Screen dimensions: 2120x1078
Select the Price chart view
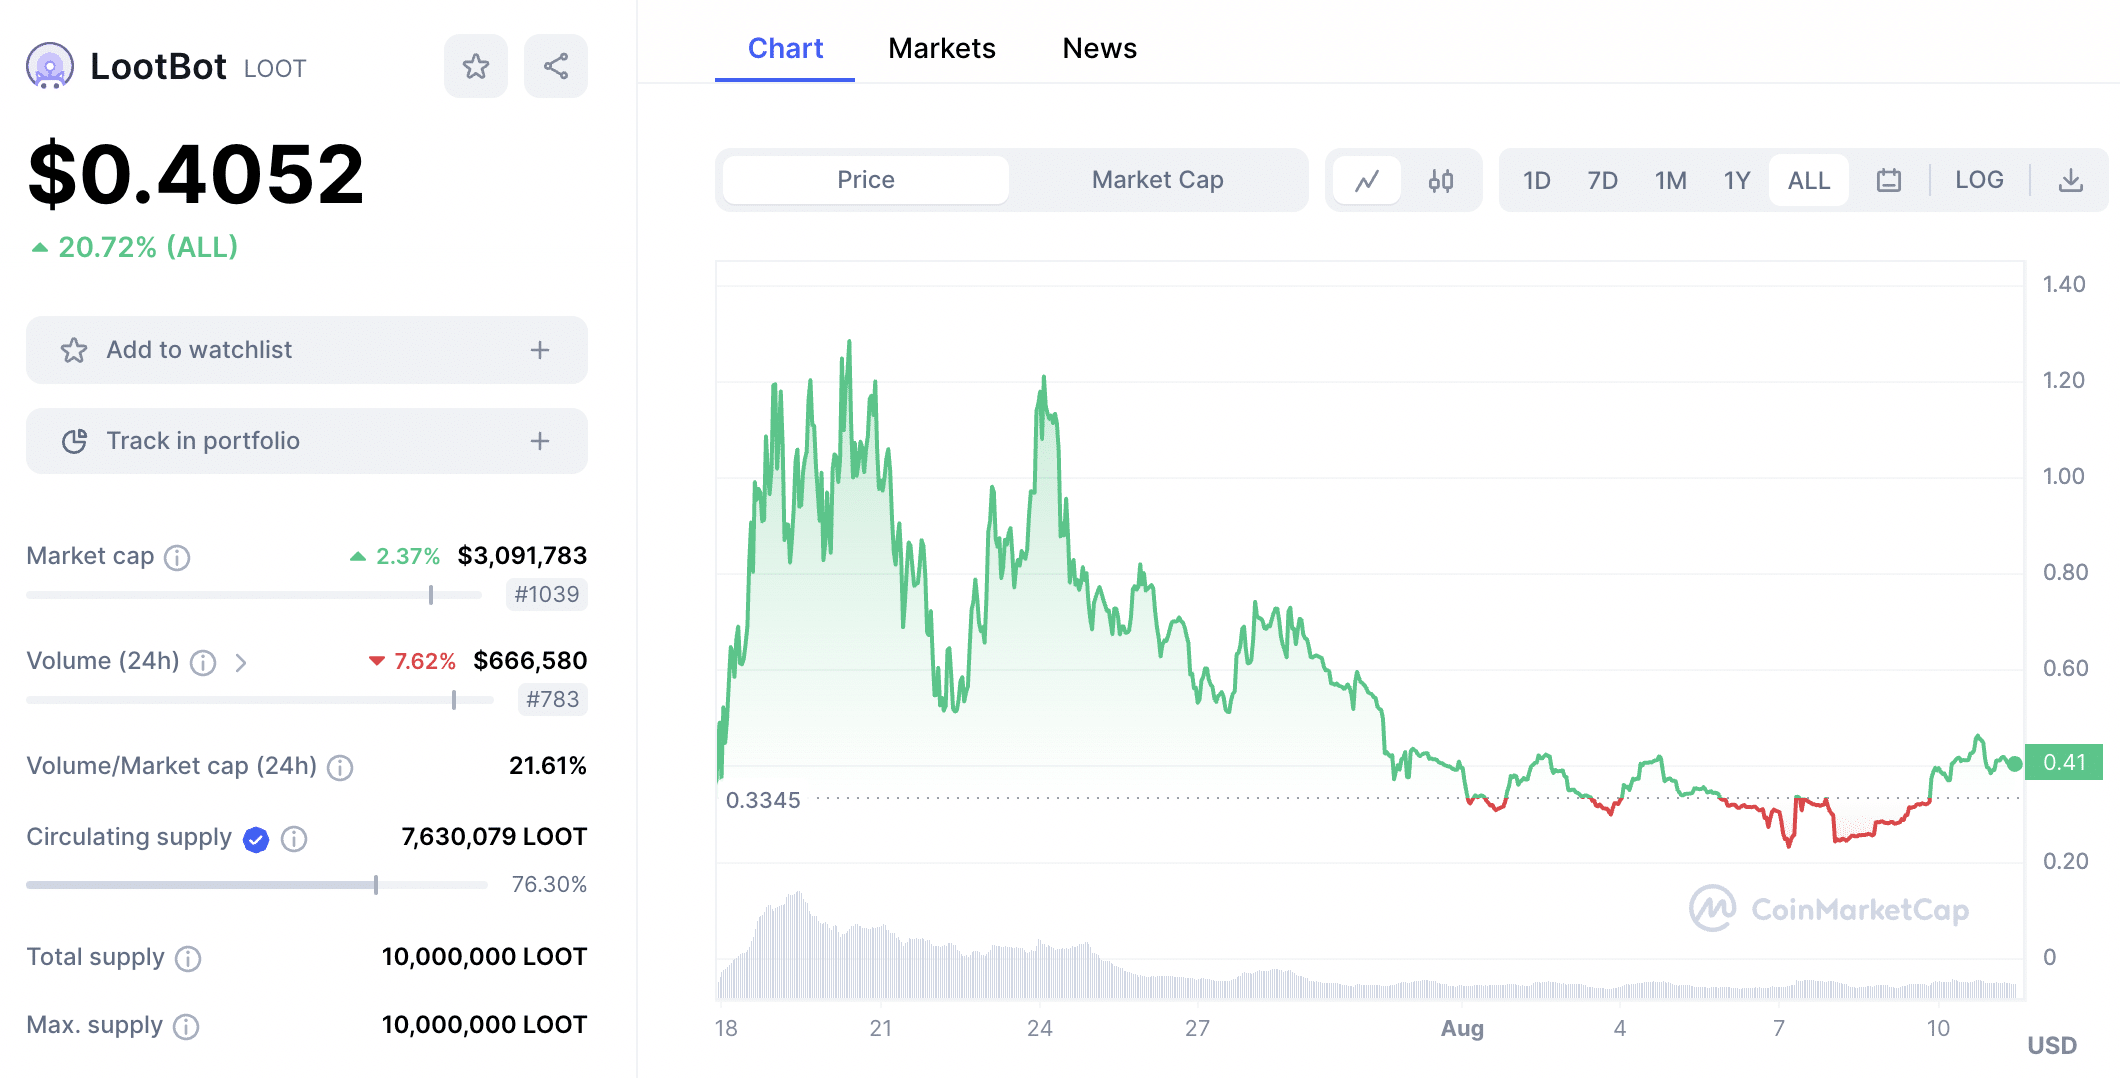coord(866,180)
